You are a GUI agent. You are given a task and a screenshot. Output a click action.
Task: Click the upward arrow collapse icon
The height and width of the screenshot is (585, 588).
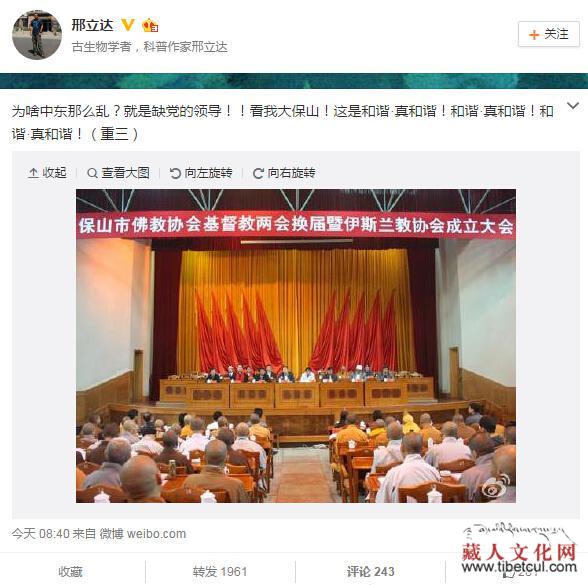click(33, 173)
